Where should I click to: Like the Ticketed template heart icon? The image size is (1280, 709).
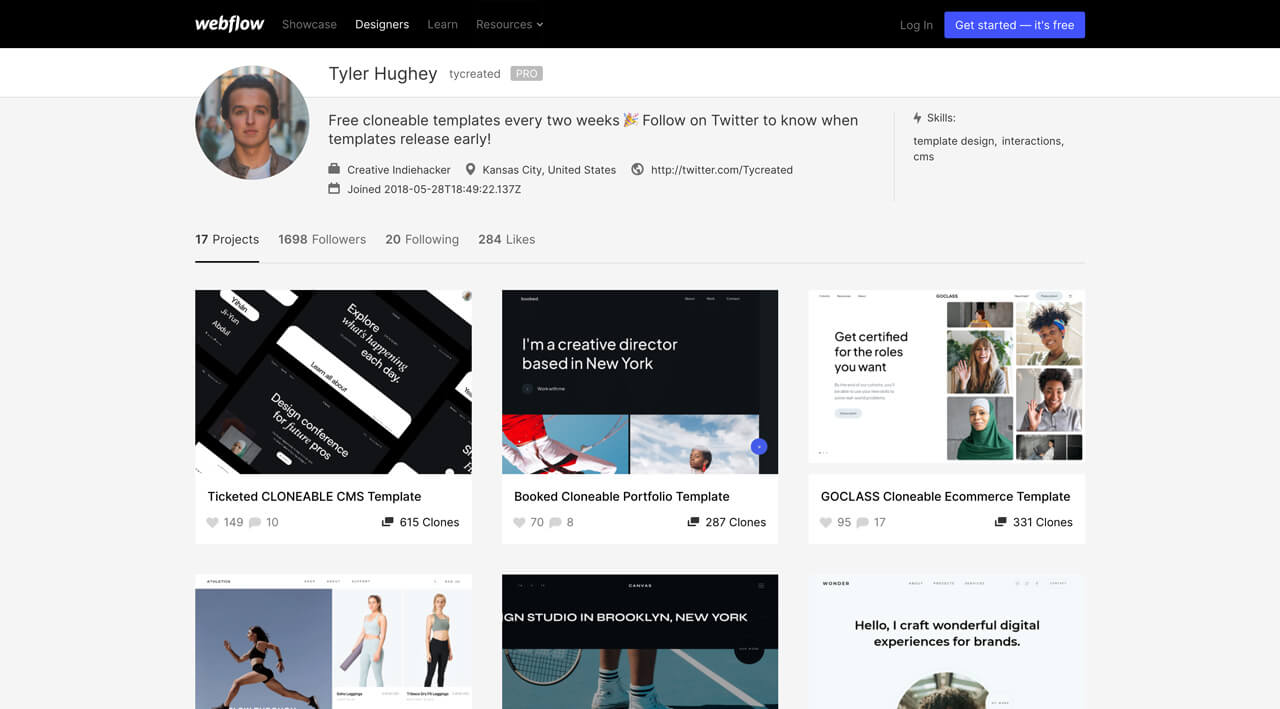[x=212, y=522]
